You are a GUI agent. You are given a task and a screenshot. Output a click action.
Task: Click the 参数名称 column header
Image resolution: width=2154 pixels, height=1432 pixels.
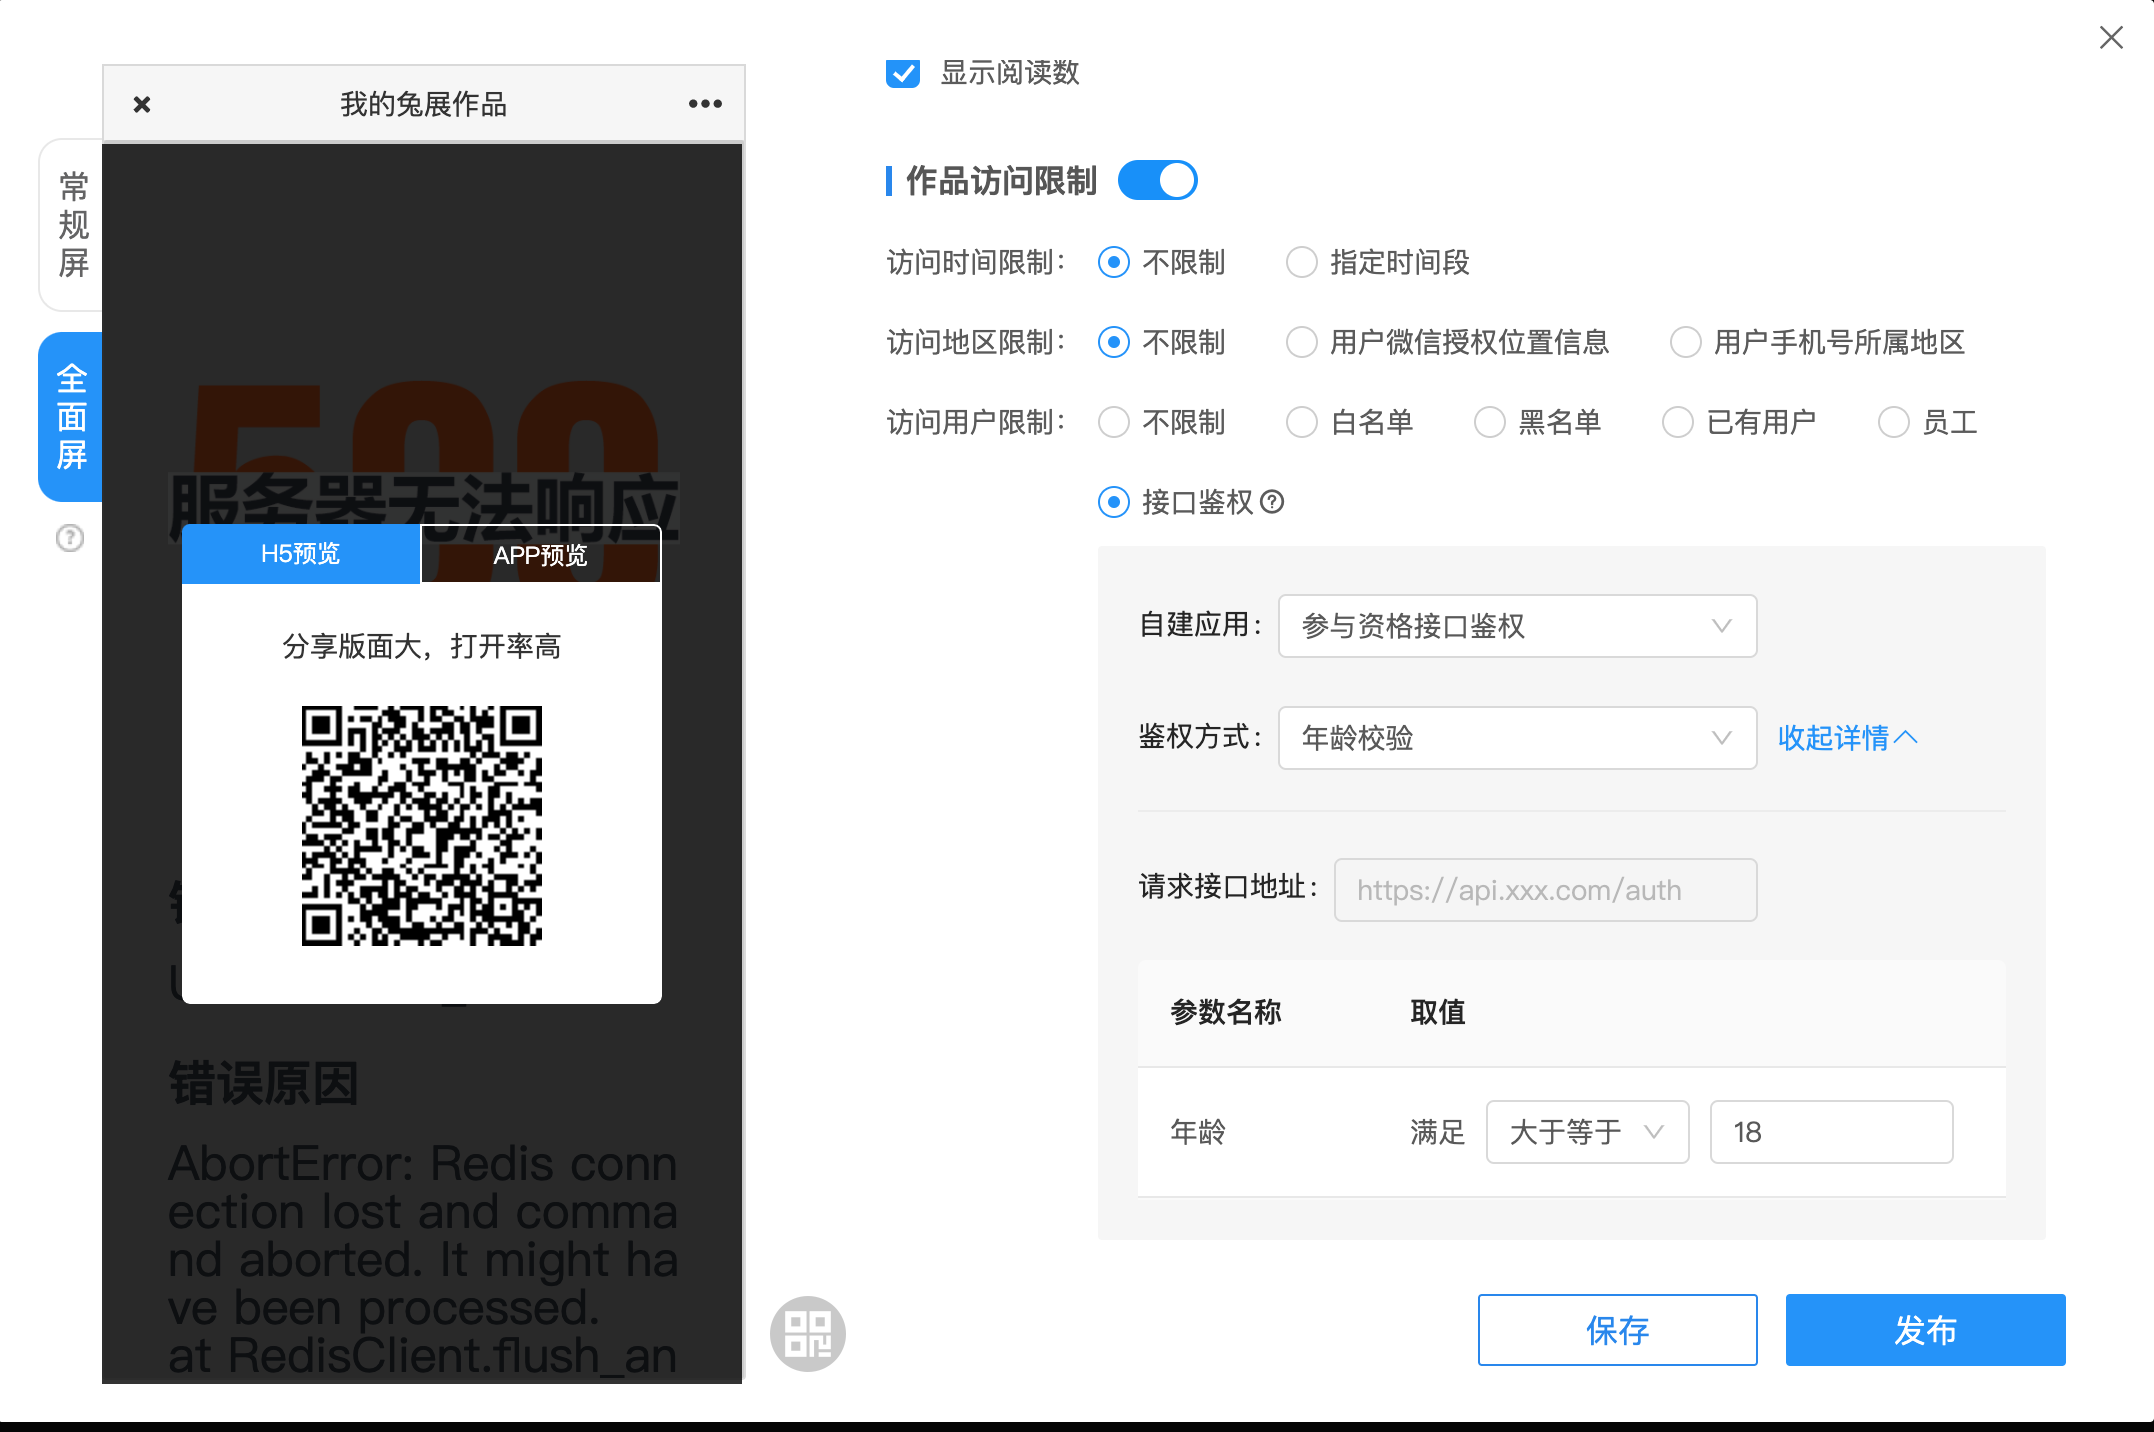click(x=1226, y=1012)
